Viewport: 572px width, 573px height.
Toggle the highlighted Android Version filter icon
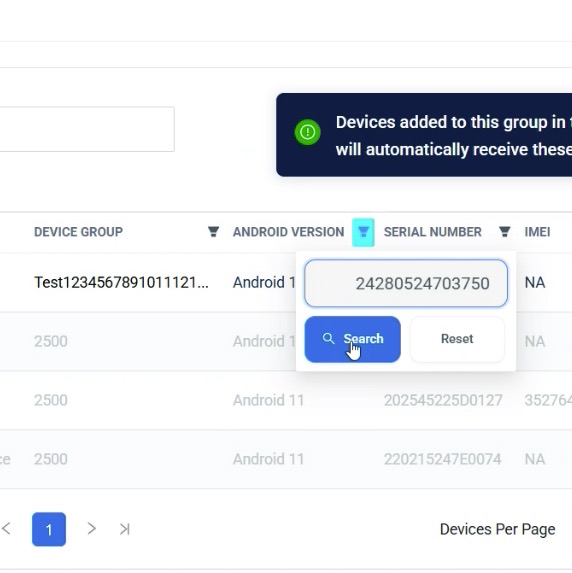pos(363,232)
